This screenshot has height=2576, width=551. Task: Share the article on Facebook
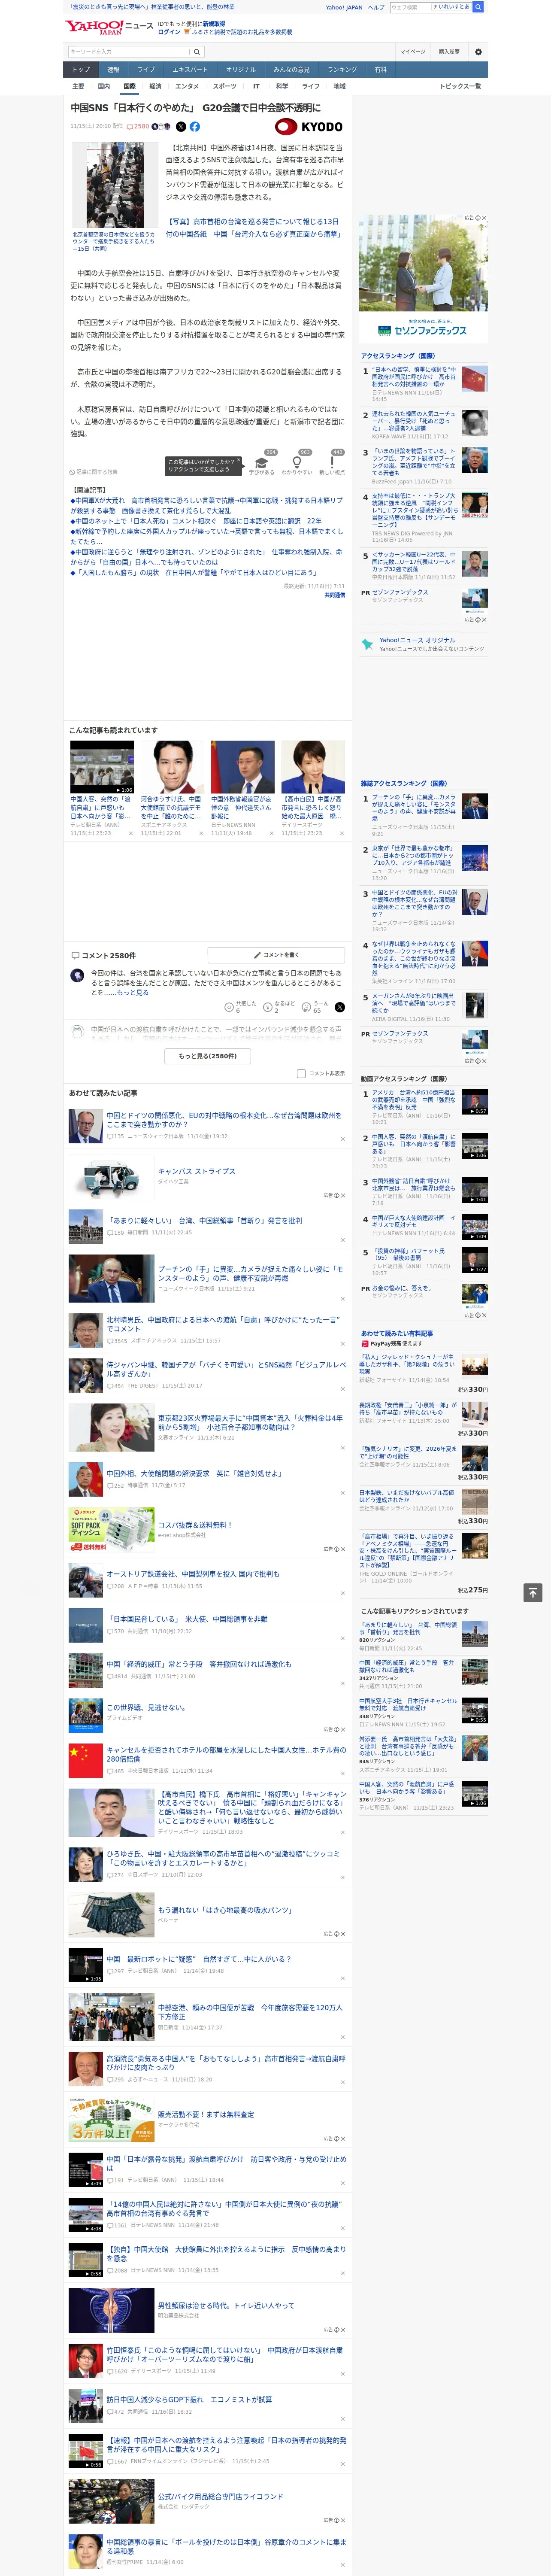pyautogui.click(x=195, y=127)
